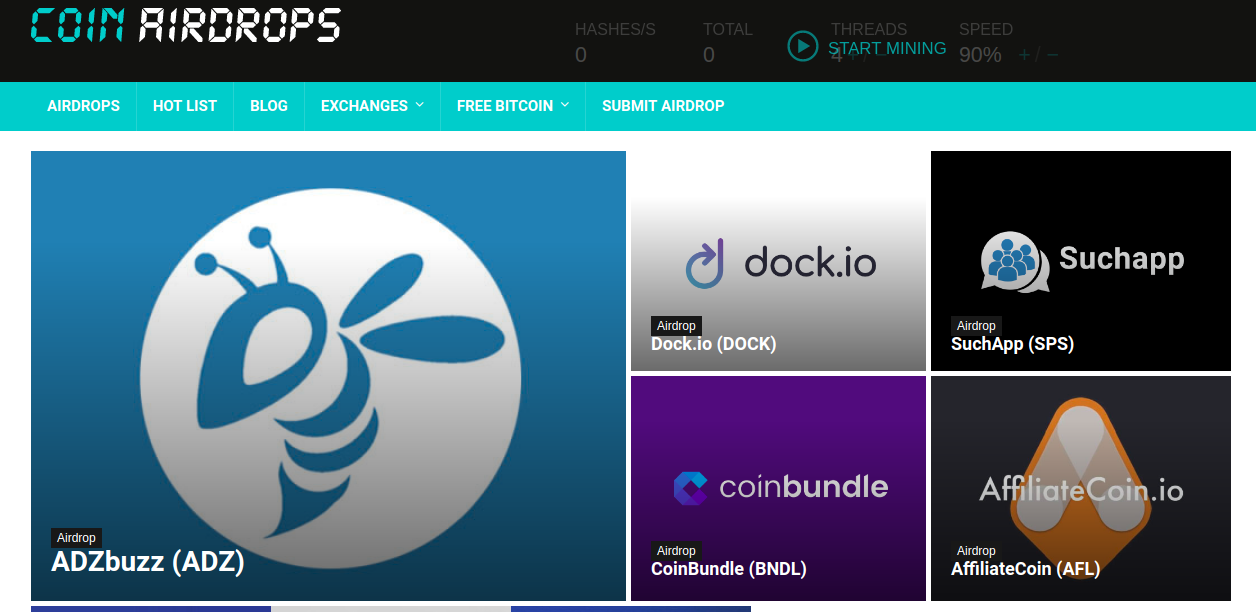Expand the FREE BITCOIN dropdown chevron
The height and width of the screenshot is (612, 1256).
pyautogui.click(x=565, y=104)
